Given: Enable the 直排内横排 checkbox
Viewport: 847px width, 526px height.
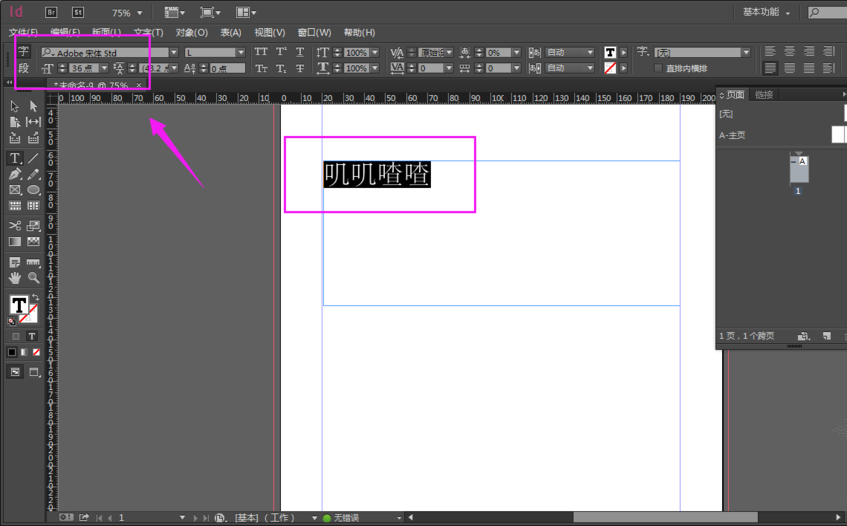Looking at the screenshot, I should pos(658,68).
